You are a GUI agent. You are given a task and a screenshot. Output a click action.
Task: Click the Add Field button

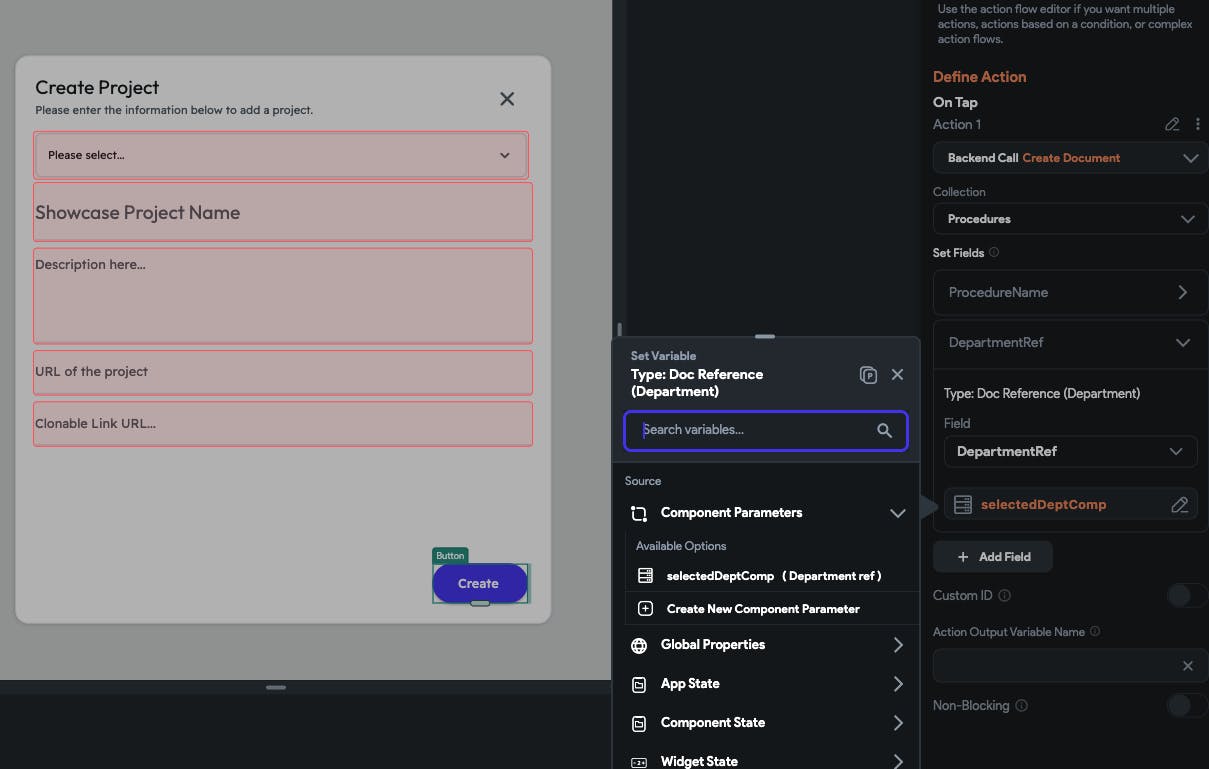tap(992, 557)
